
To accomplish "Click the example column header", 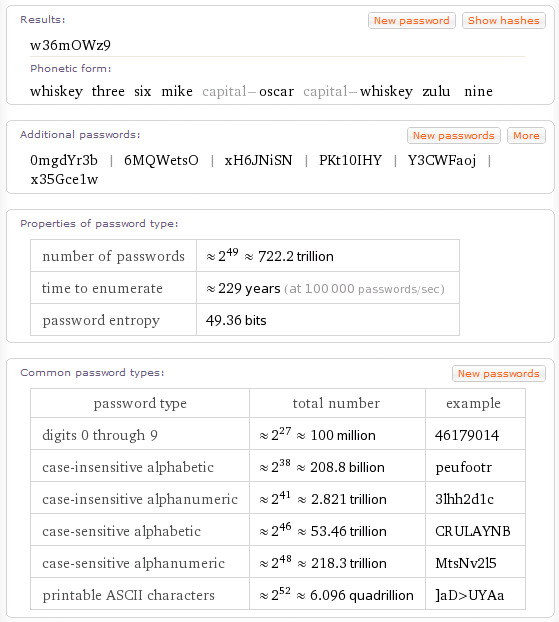I will pyautogui.click(x=473, y=403).
